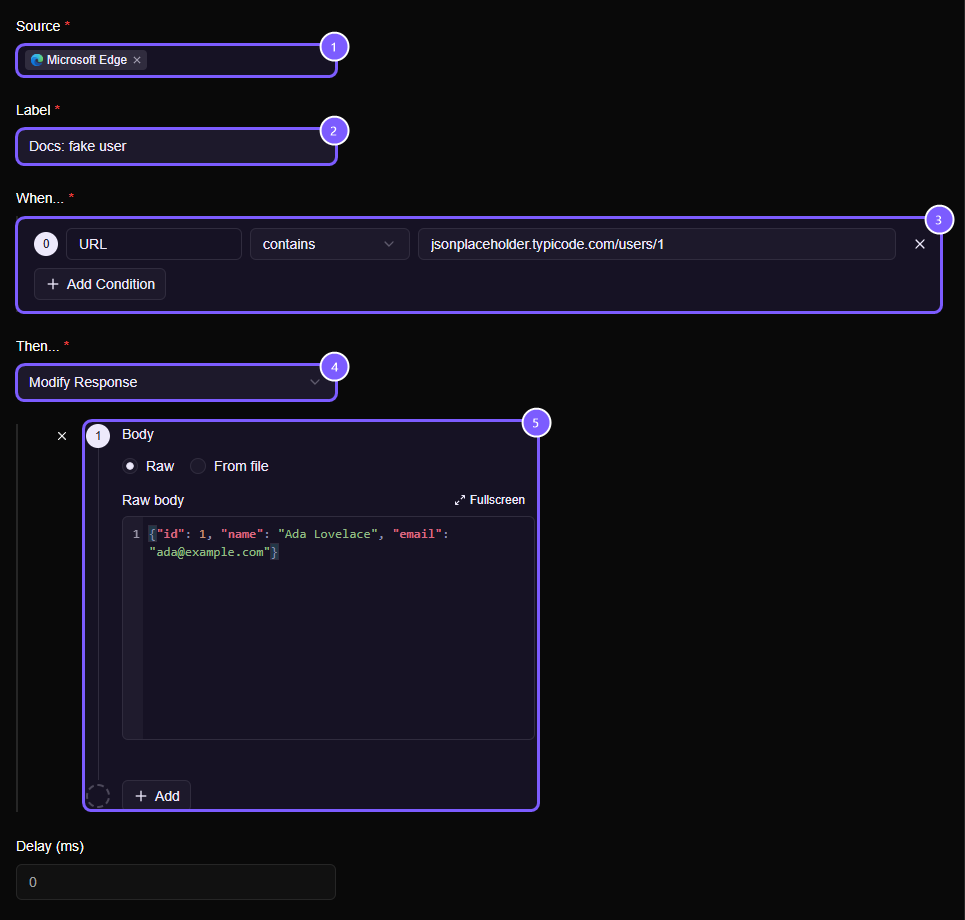Click the jsonplaceholder URL value field

(x=657, y=244)
